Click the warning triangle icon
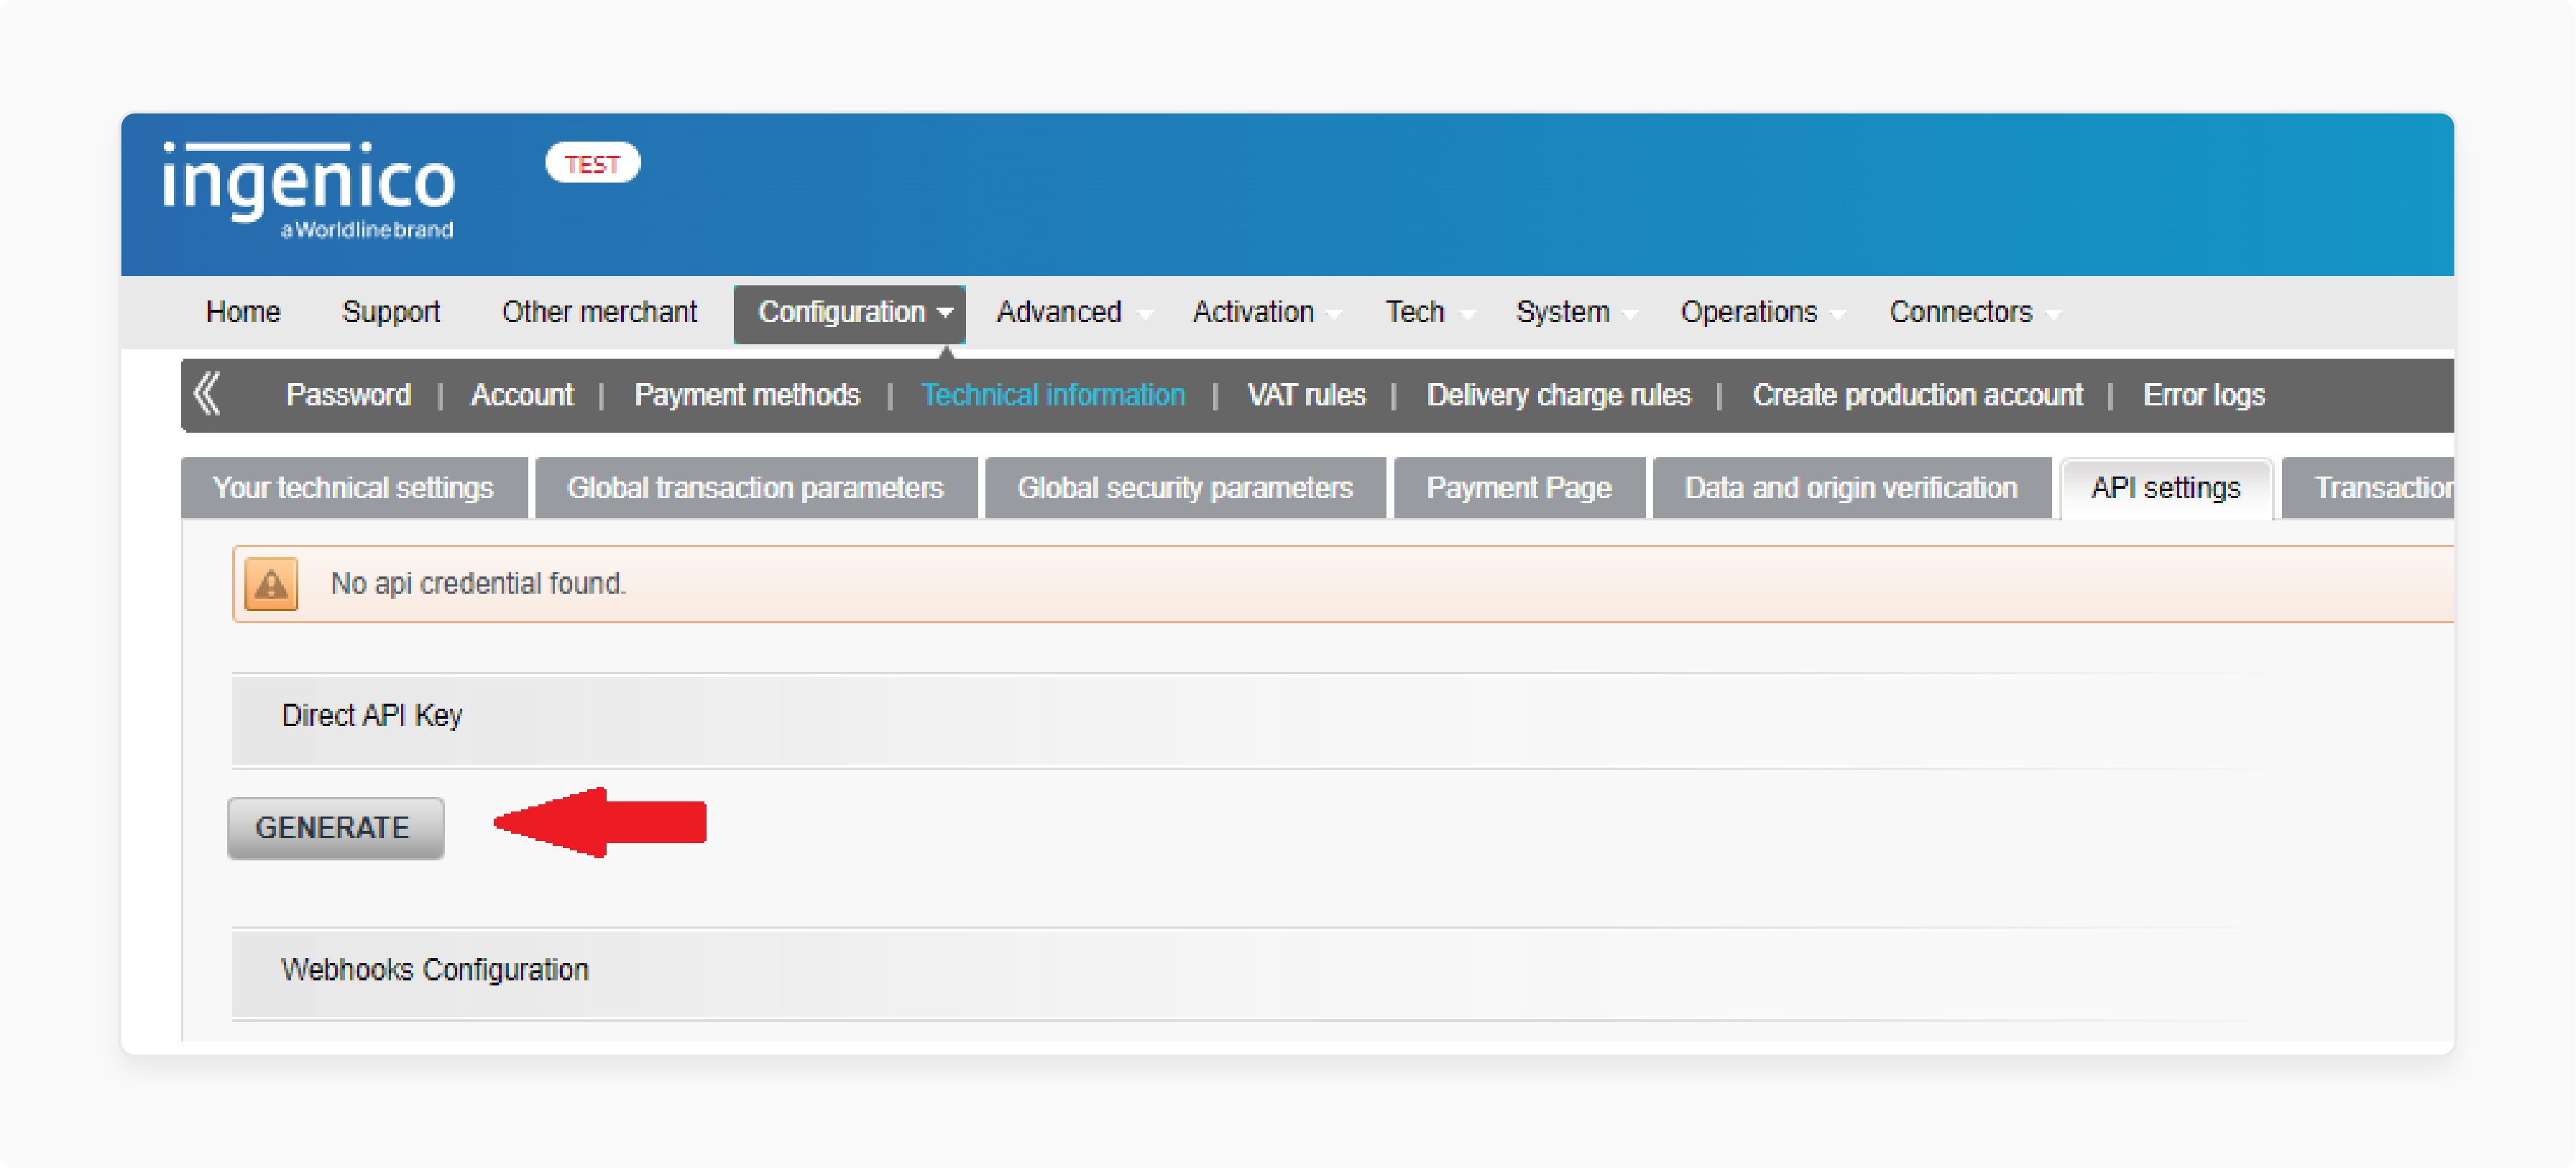The width and height of the screenshot is (2576, 1168). pyautogui.click(x=271, y=584)
